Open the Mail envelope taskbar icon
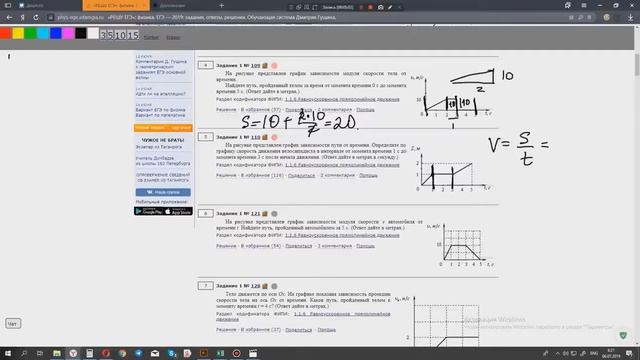This screenshot has height=360, width=640. click(155, 353)
